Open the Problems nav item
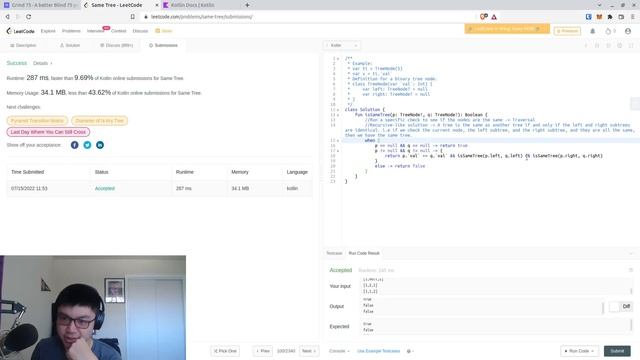 pyautogui.click(x=71, y=31)
